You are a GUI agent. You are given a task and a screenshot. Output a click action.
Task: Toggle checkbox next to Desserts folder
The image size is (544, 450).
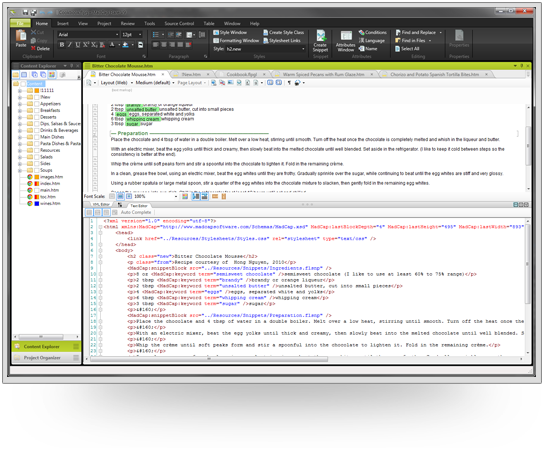coord(36,117)
